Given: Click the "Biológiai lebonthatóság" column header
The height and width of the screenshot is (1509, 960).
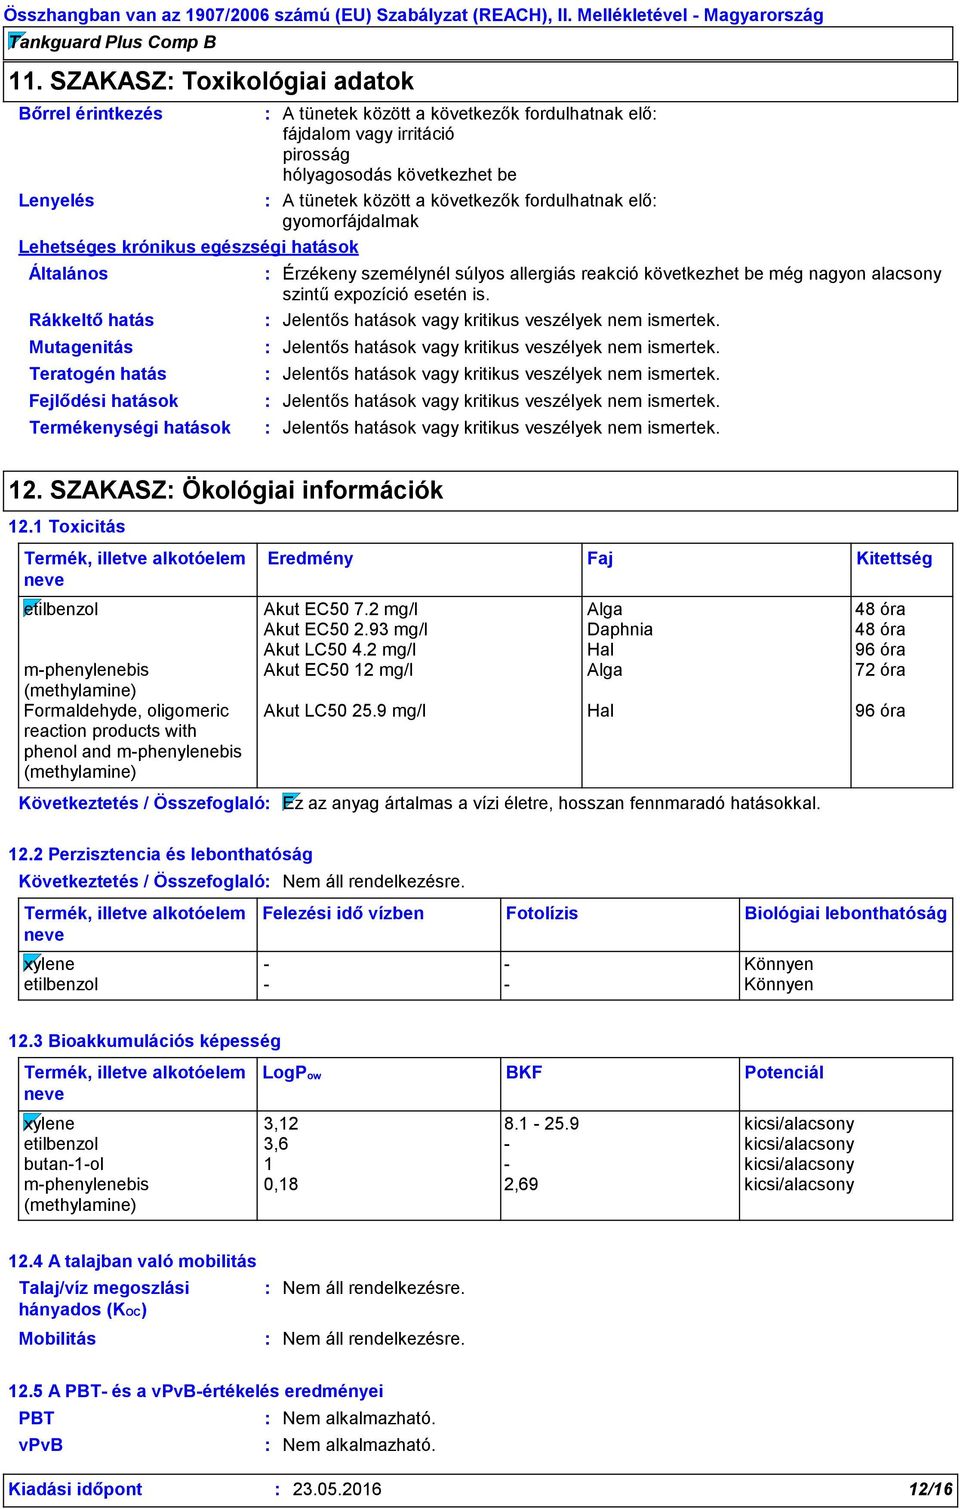Looking at the screenshot, I should (x=846, y=914).
